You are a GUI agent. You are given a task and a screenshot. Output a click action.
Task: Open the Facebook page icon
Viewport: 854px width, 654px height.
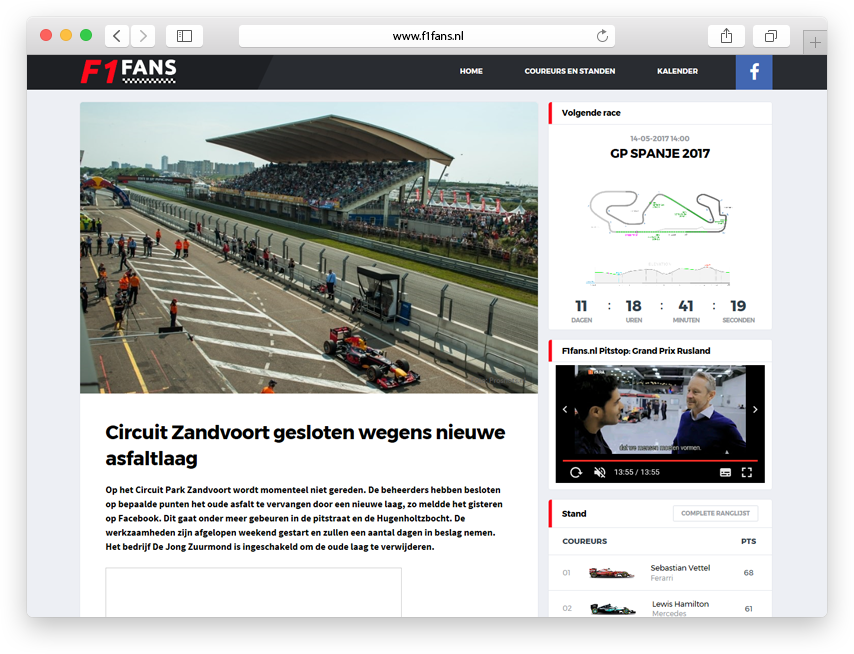[x=754, y=72]
